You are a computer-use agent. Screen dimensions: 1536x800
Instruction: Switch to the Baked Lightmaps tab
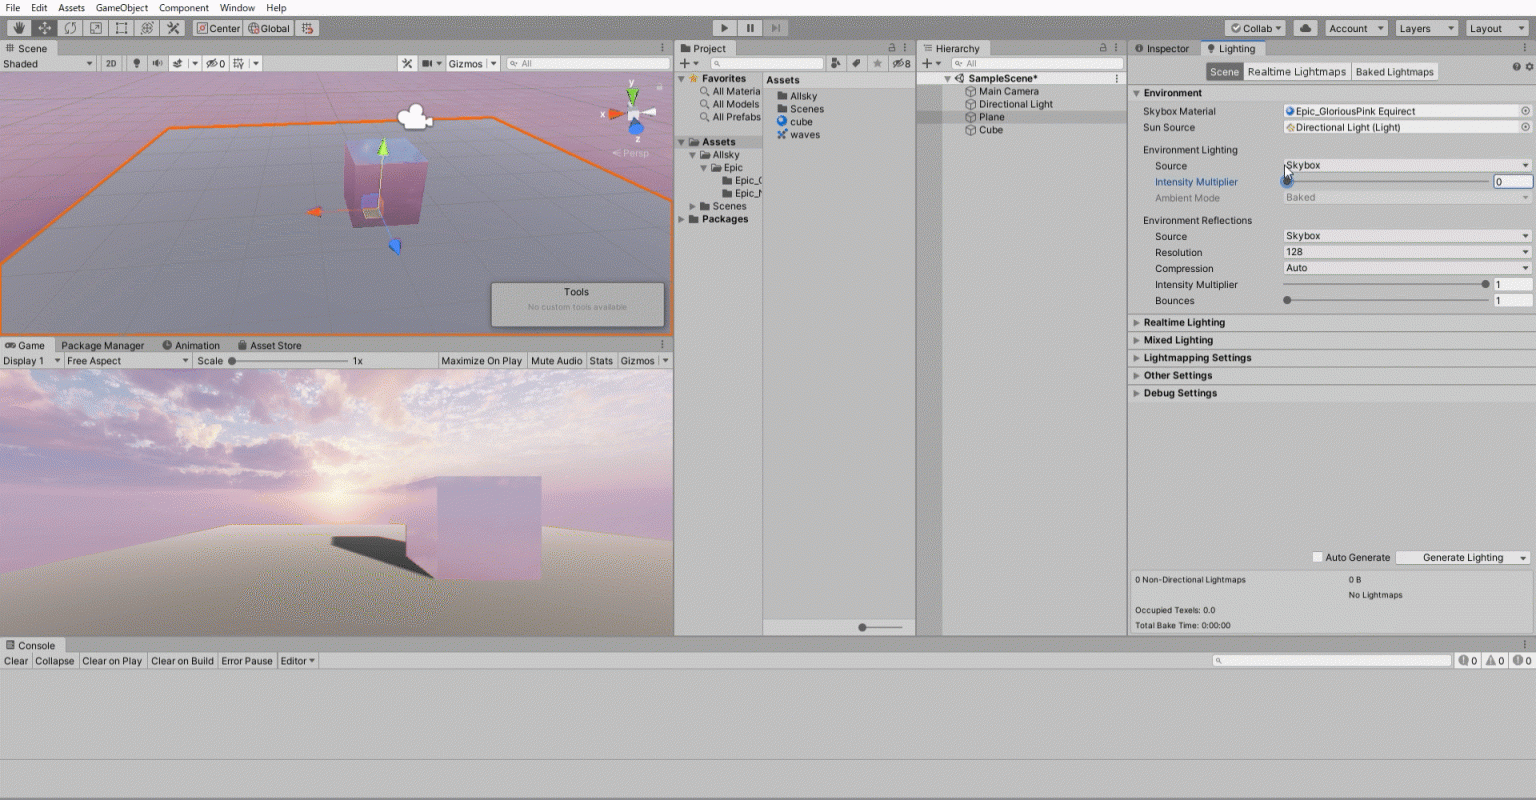(x=1394, y=71)
